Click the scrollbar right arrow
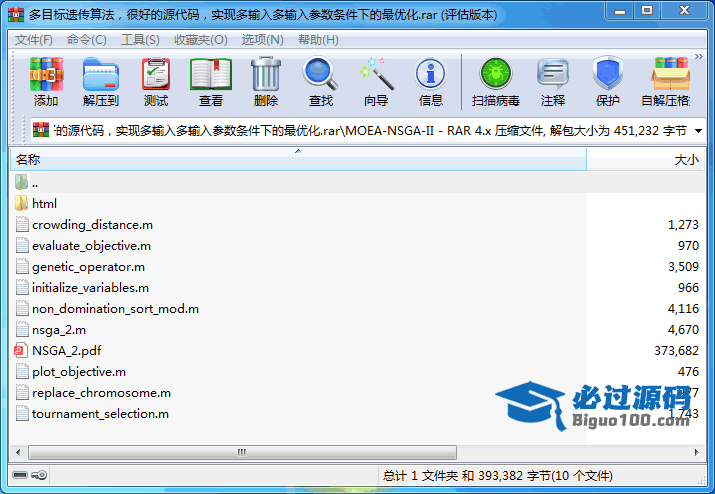The image size is (715, 494). click(x=697, y=452)
